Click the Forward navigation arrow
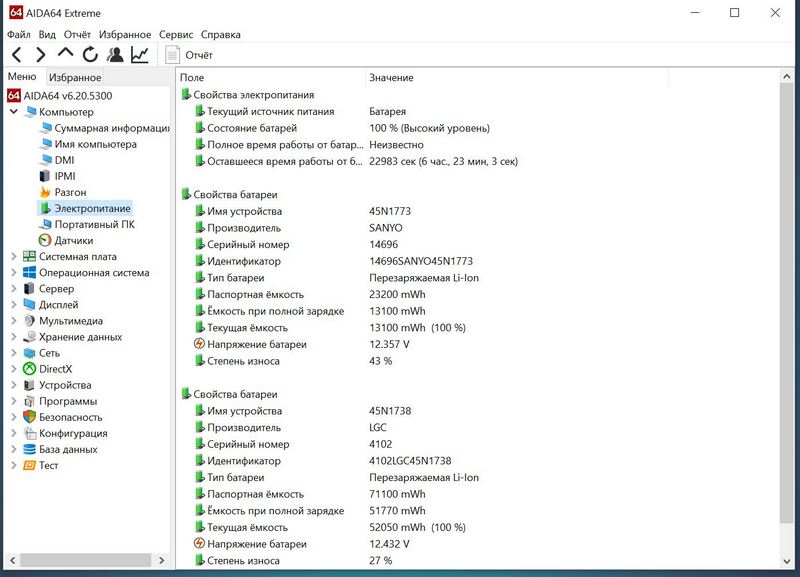Viewport: 800px width, 577px height. pos(41,55)
